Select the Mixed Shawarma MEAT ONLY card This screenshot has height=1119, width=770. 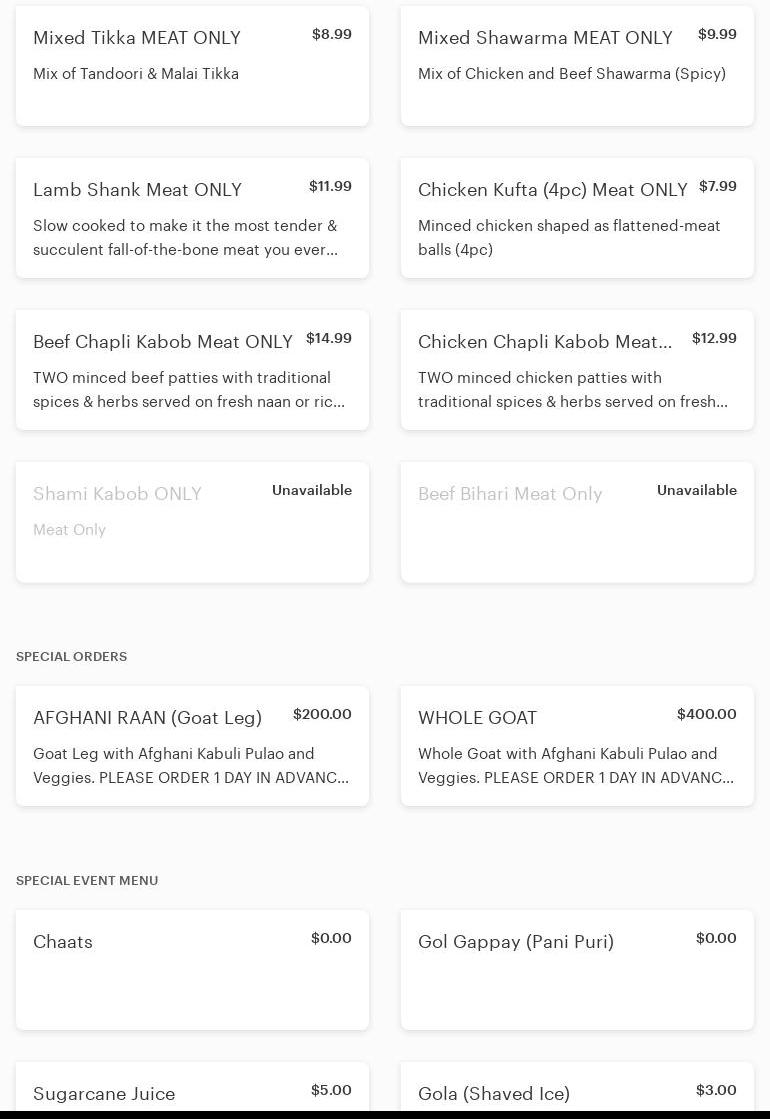(545, 38)
